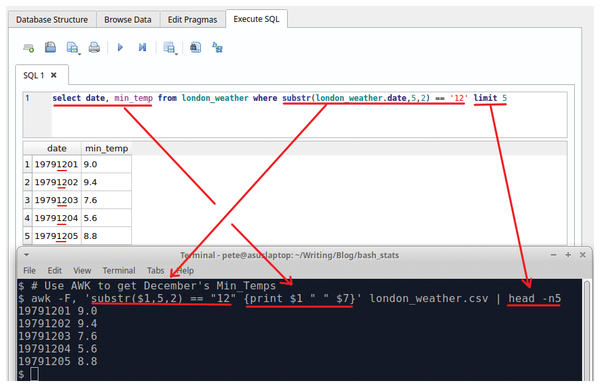This screenshot has width=600, height=387.
Task: Switch to the Database Structure tab
Action: [x=52, y=20]
